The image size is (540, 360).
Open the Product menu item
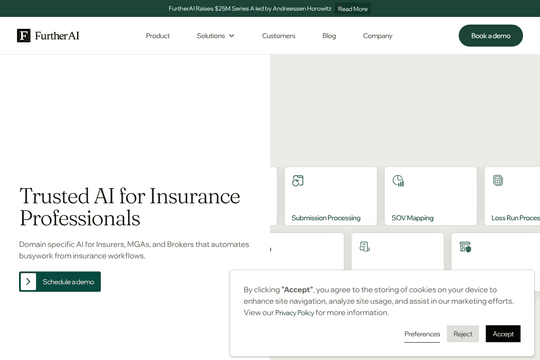coord(158,36)
